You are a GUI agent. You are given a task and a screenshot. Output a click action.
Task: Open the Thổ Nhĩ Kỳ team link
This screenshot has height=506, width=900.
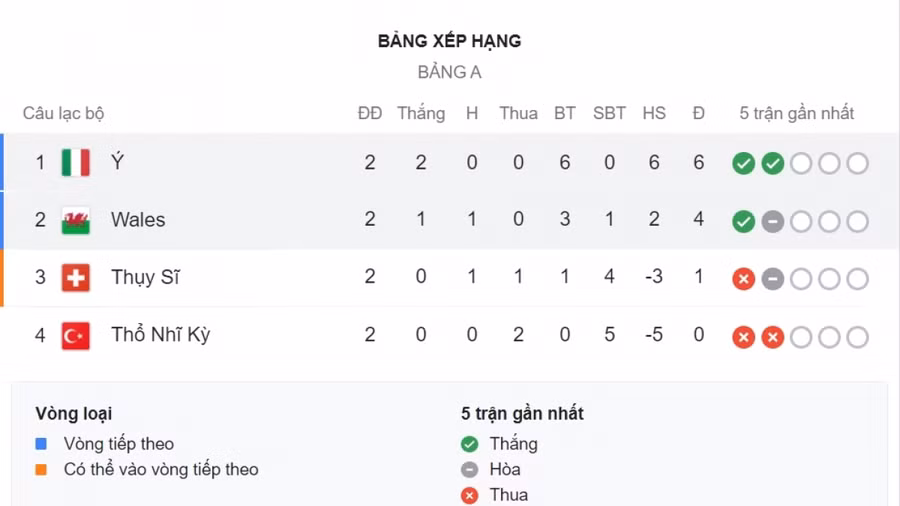(x=160, y=336)
